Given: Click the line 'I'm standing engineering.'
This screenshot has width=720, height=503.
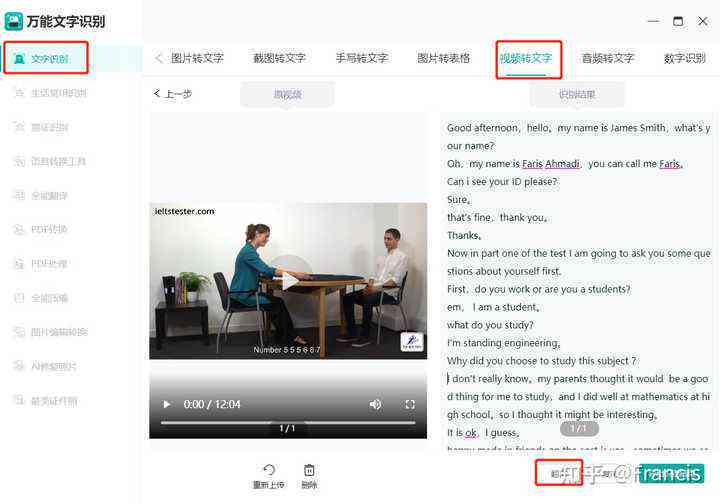Looking at the screenshot, I should point(504,343).
